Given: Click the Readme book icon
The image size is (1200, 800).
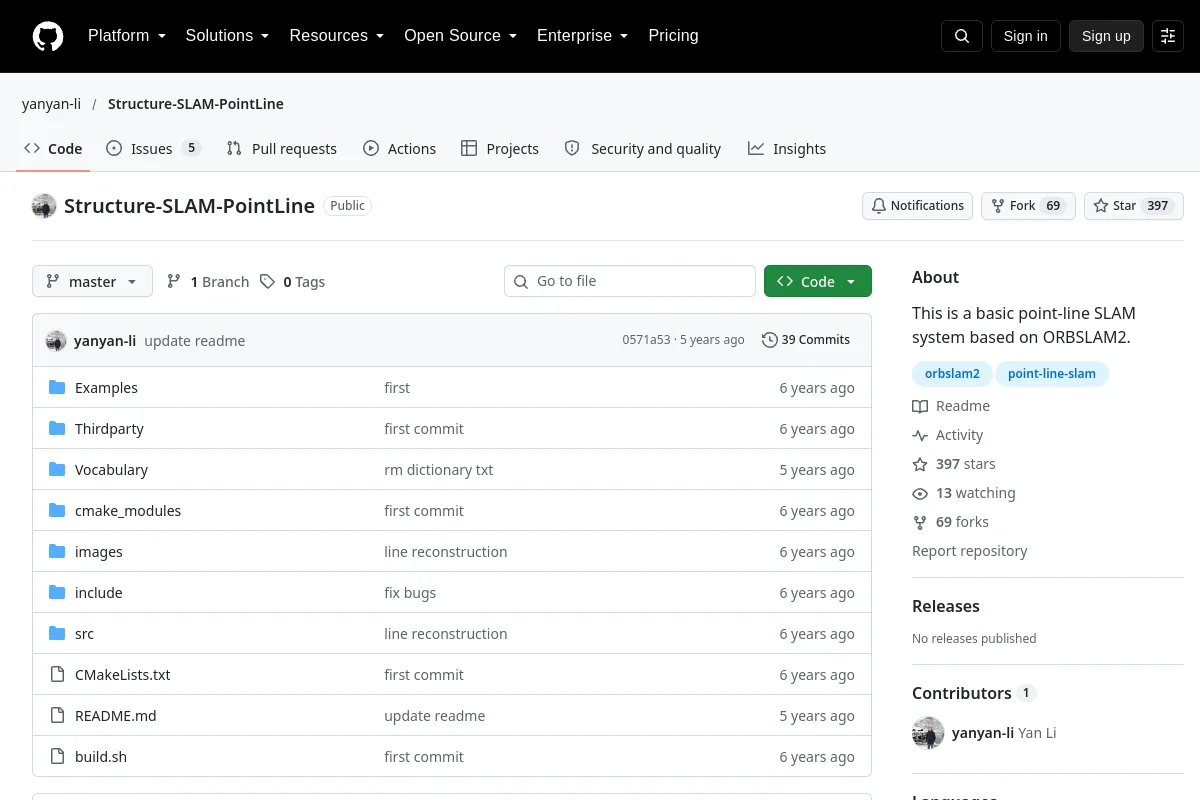Looking at the screenshot, I should click(920, 406).
